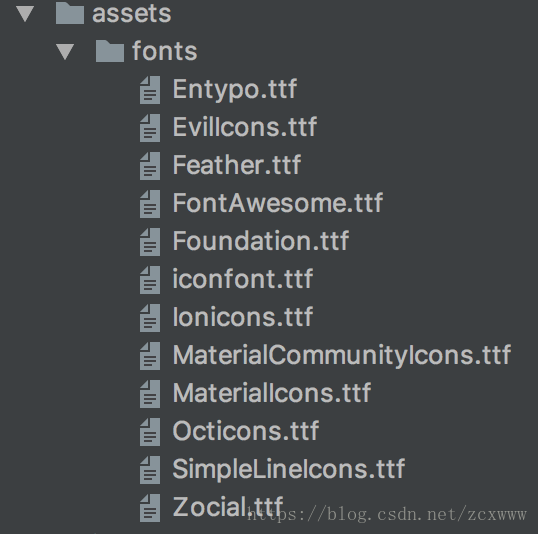Click the Foundation.ttf file icon
This screenshot has width=538, height=534.
[x=150, y=242]
